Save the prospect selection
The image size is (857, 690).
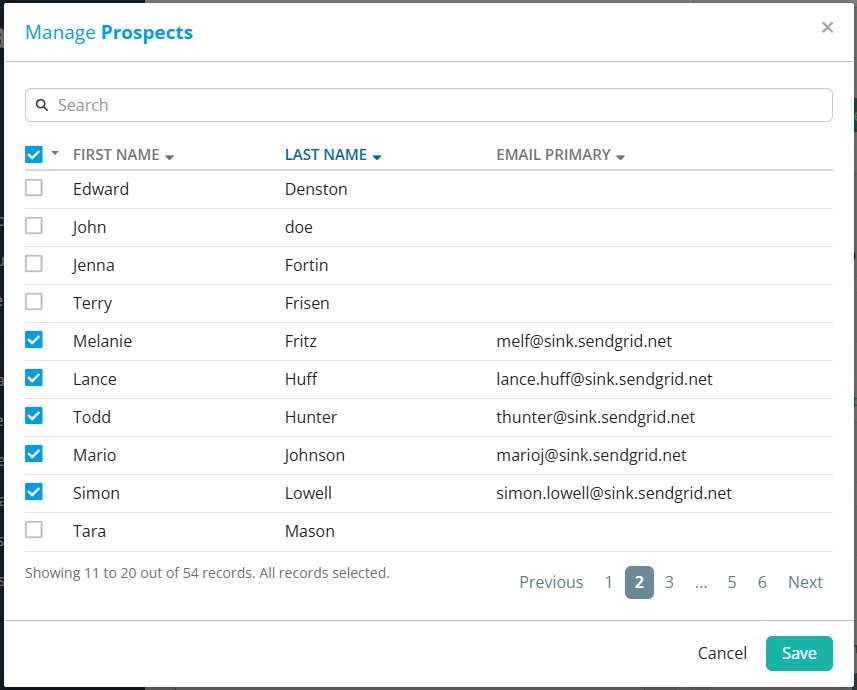799,653
